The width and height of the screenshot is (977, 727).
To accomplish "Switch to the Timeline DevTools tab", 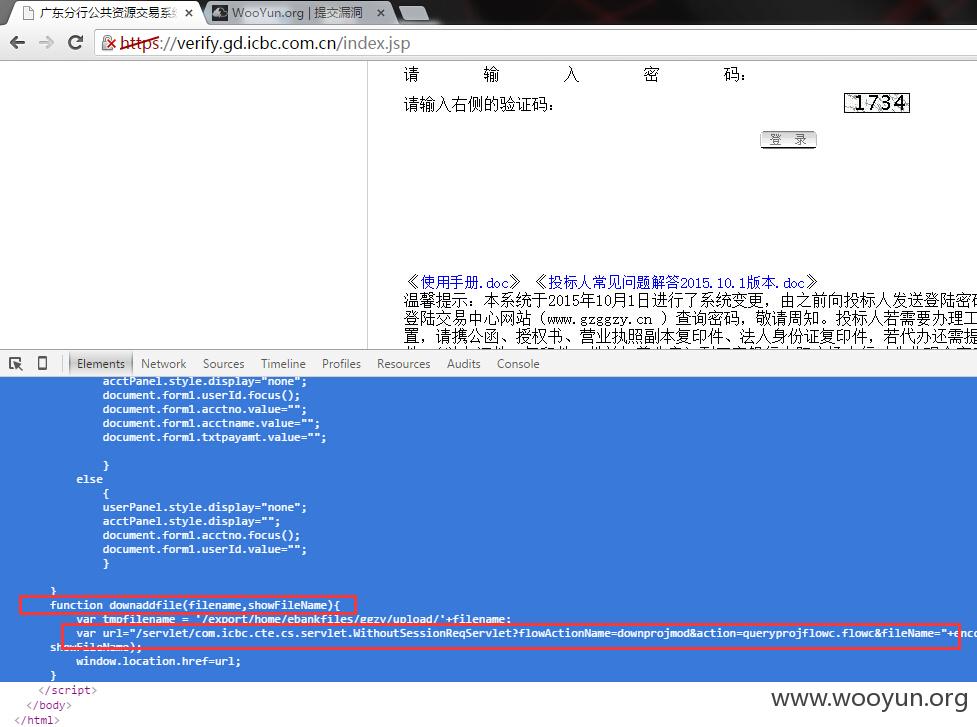I will pyautogui.click(x=283, y=363).
